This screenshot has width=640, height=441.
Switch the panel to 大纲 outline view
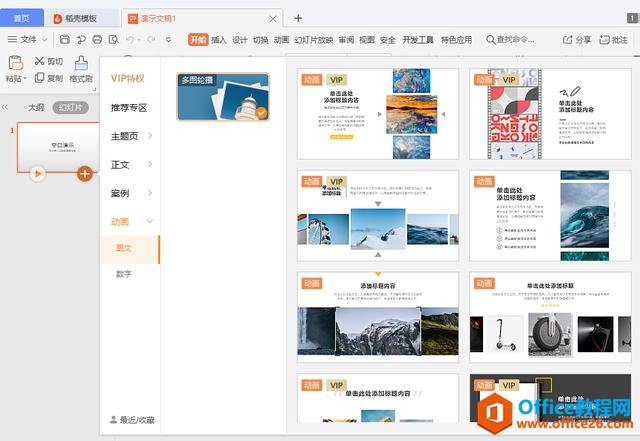[x=36, y=107]
